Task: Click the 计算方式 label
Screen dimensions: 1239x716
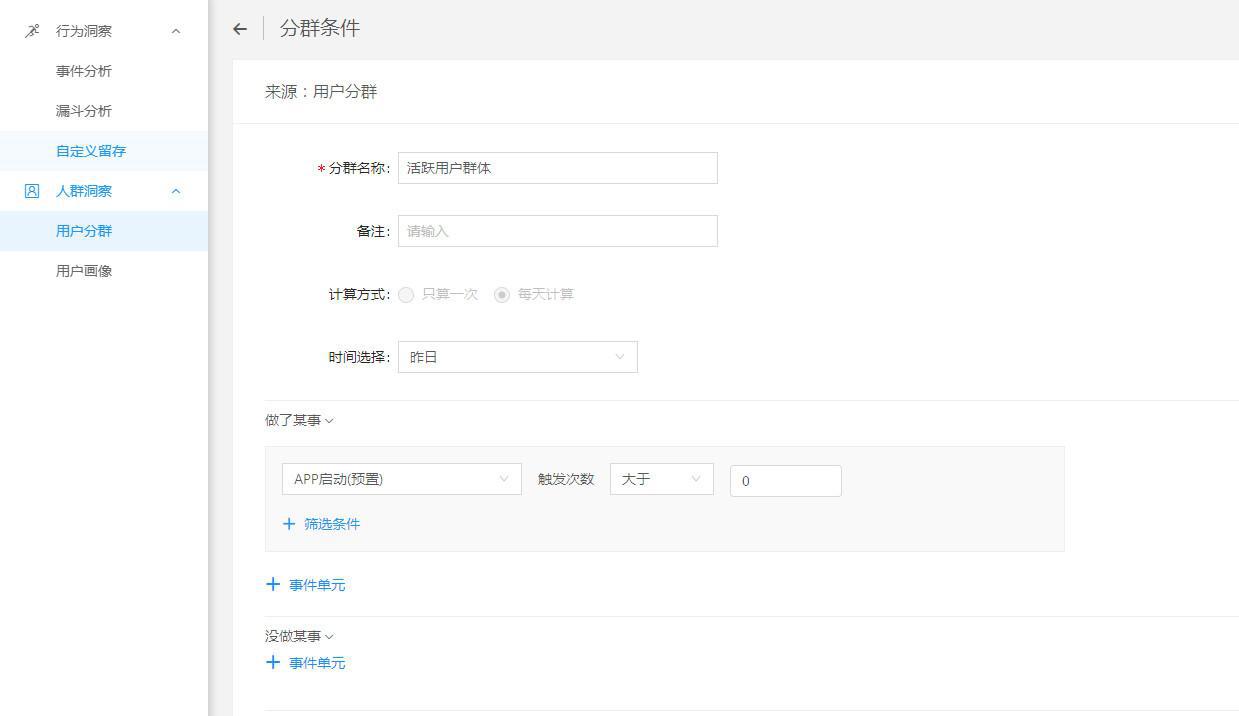Action: click(359, 295)
